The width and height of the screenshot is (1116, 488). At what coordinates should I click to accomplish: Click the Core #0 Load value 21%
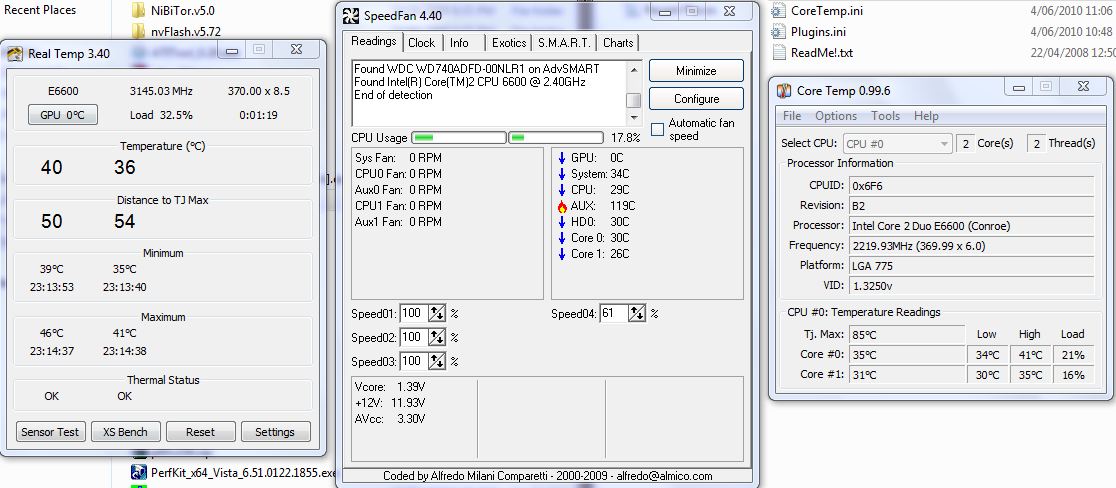click(1072, 355)
